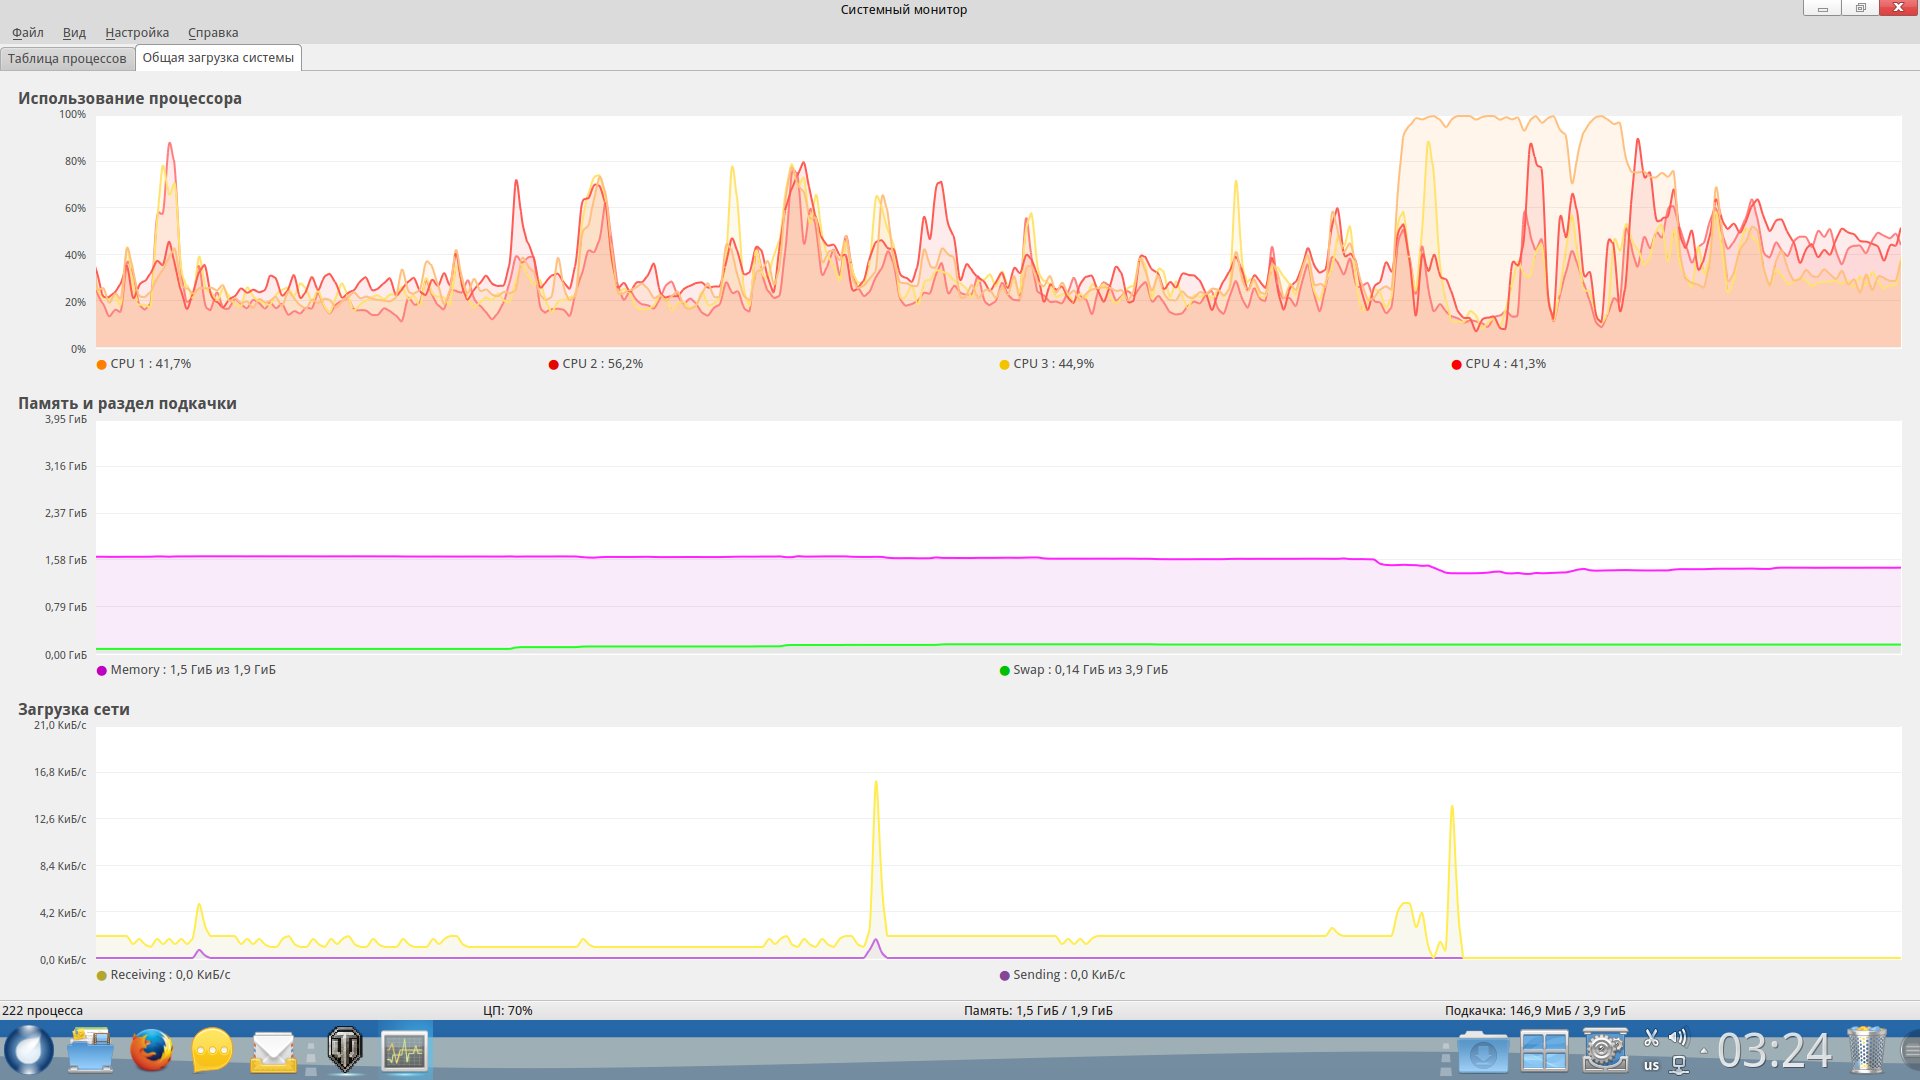
Task: Click the yellow chat bubble icon
Action: coord(212,1050)
